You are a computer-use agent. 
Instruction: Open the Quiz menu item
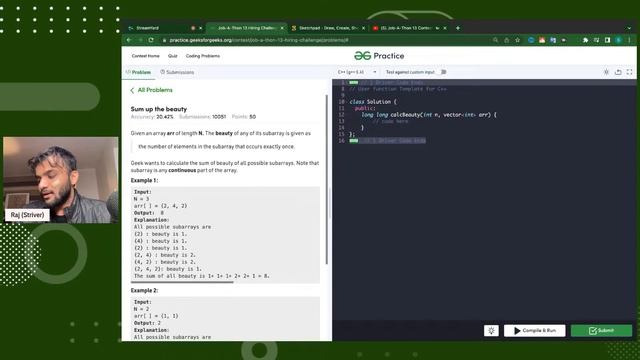pyautogui.click(x=173, y=56)
